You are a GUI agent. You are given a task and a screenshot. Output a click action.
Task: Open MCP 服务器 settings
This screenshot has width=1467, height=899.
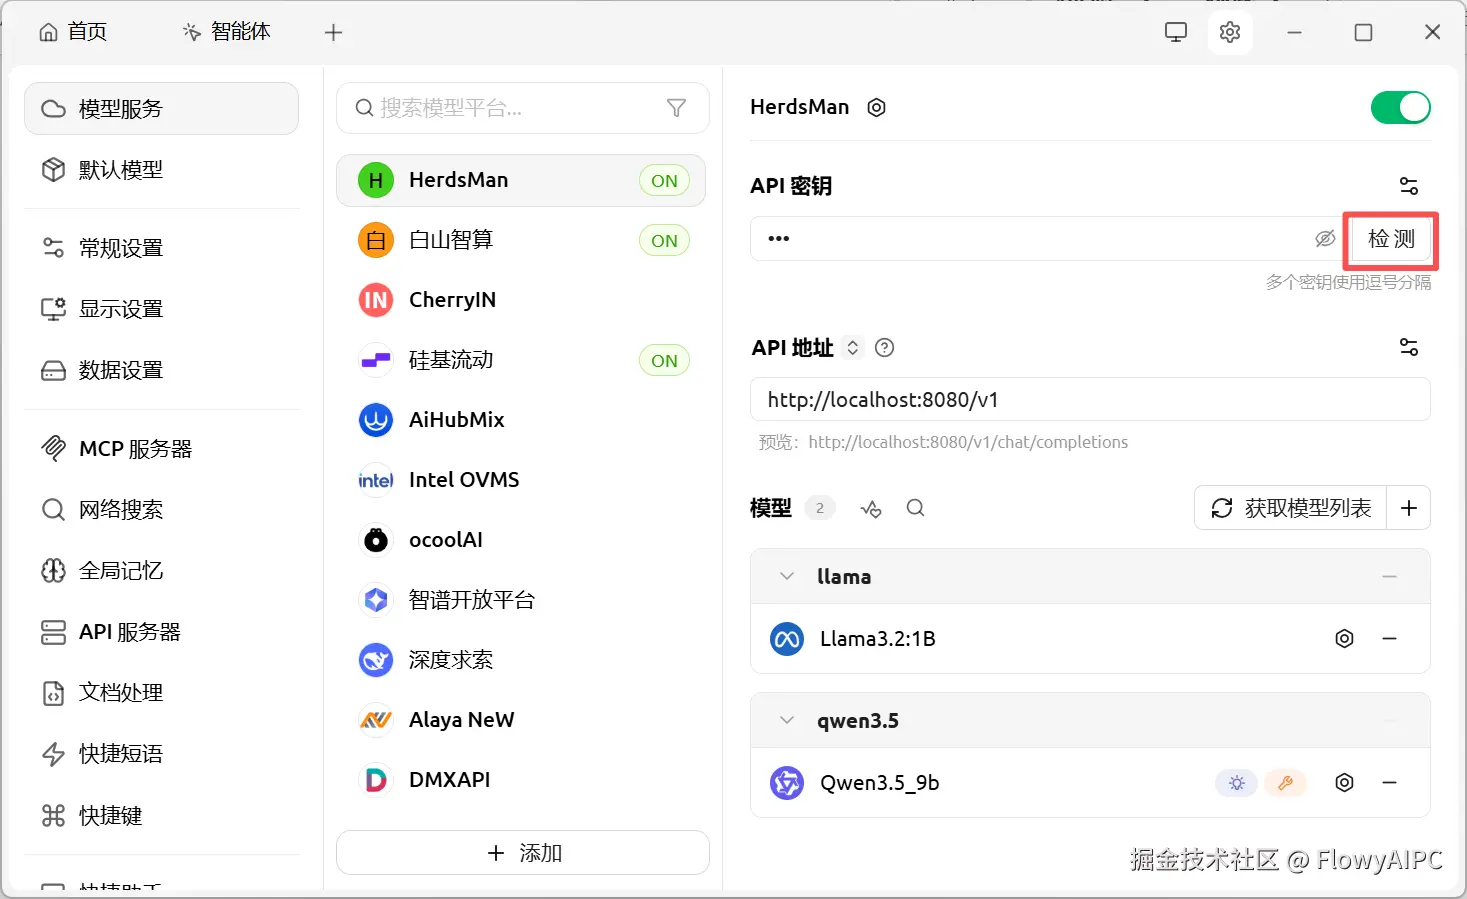161,449
